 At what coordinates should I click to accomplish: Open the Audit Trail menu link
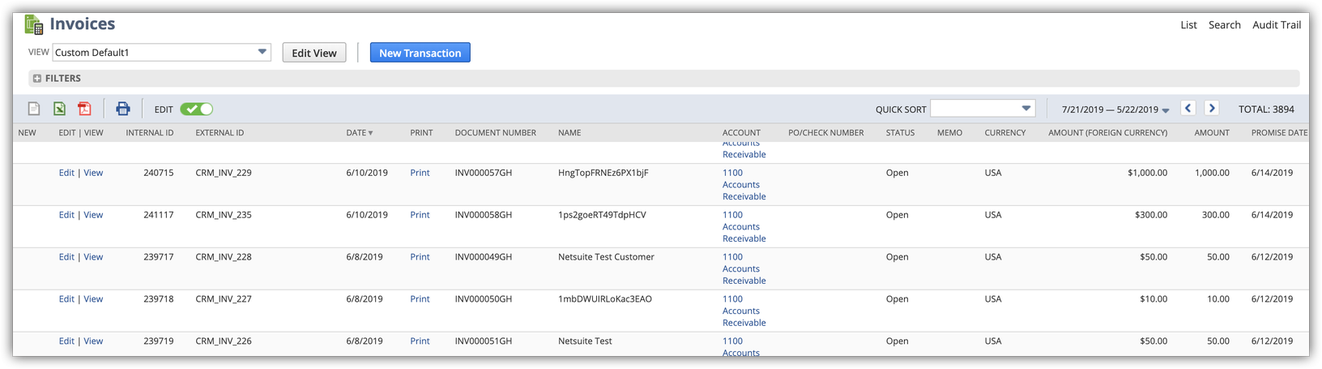(x=1277, y=25)
